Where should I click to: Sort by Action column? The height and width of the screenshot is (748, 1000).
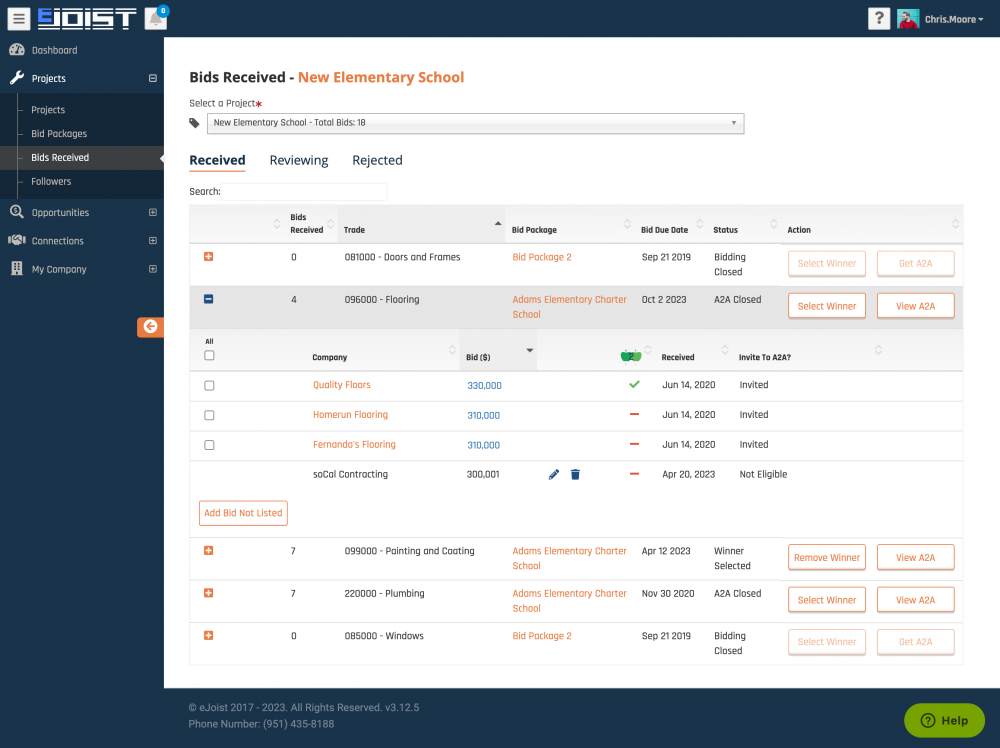[x=955, y=224]
